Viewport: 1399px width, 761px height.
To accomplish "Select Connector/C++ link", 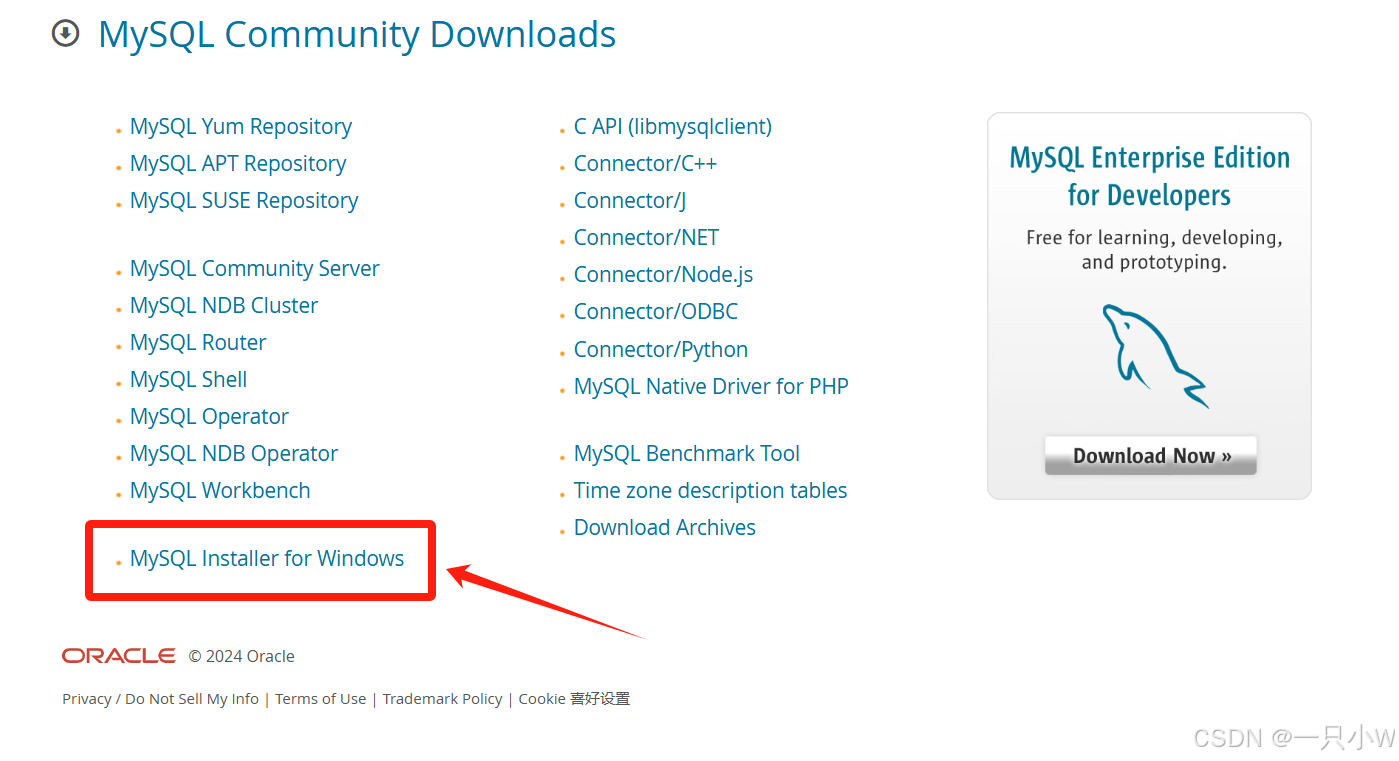I will click(645, 164).
